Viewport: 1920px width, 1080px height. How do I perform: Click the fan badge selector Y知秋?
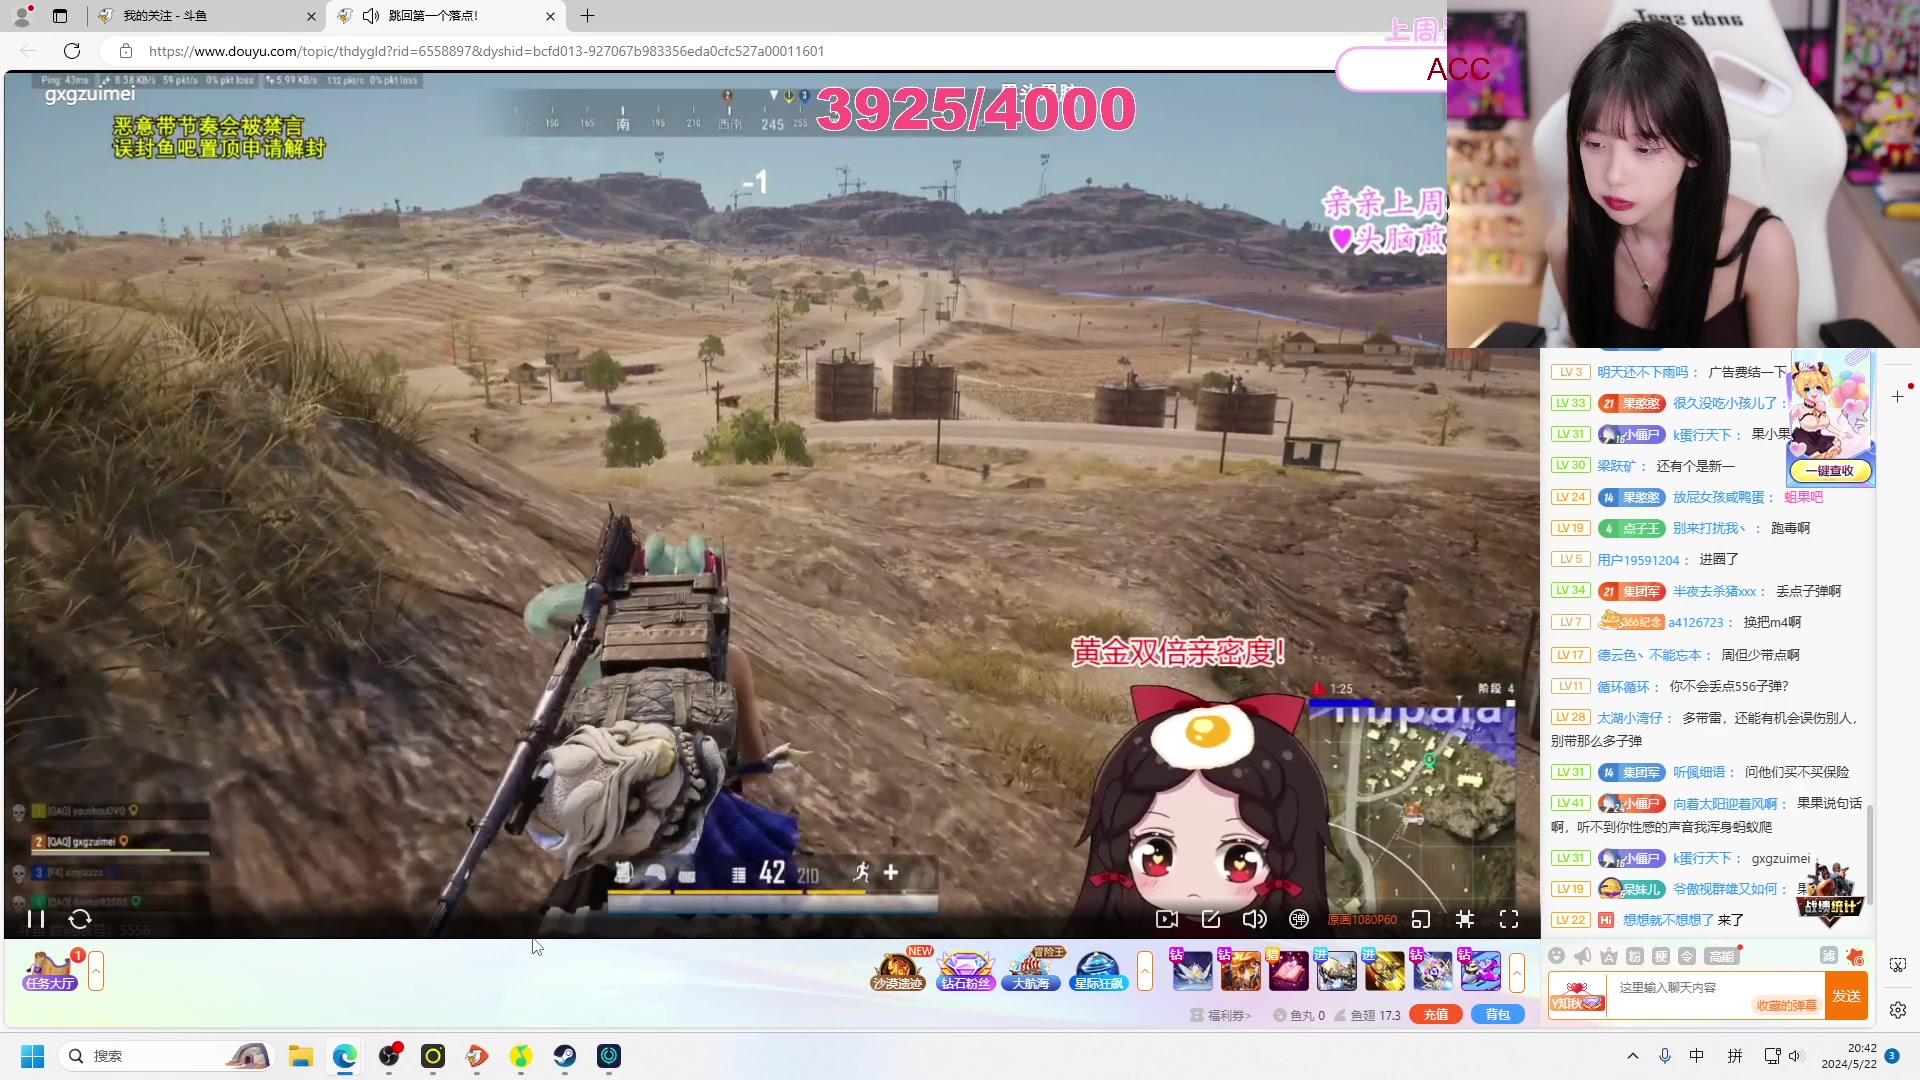click(1578, 996)
